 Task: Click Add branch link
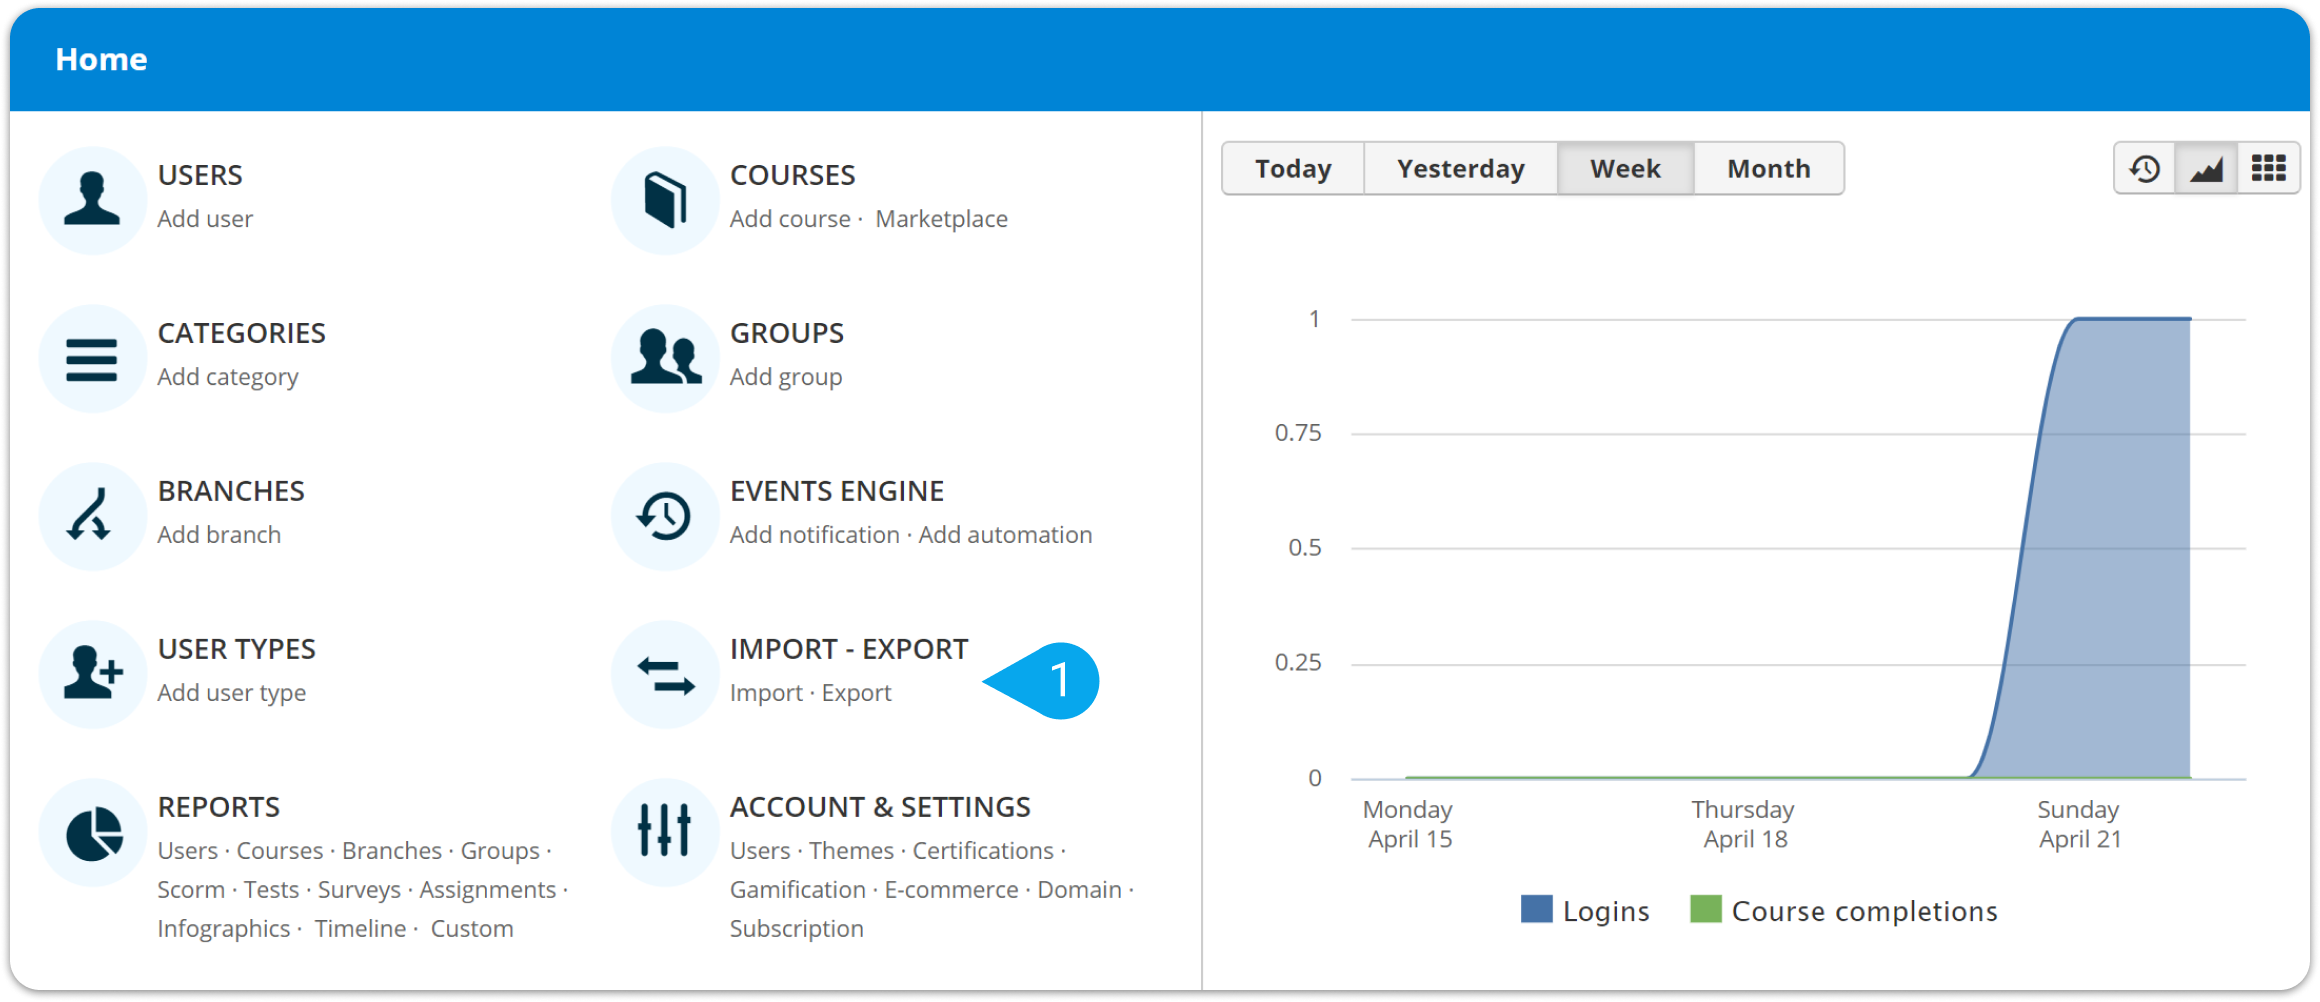click(x=219, y=535)
